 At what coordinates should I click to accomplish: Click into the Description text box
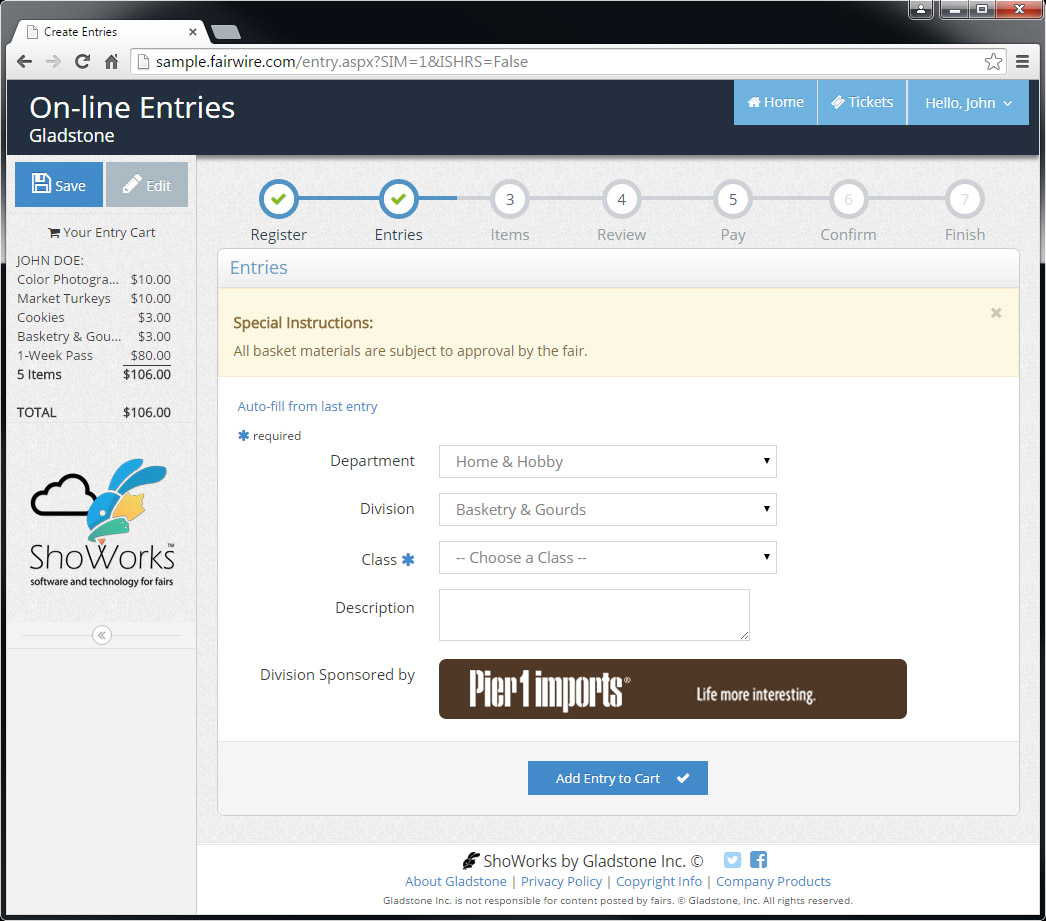594,614
